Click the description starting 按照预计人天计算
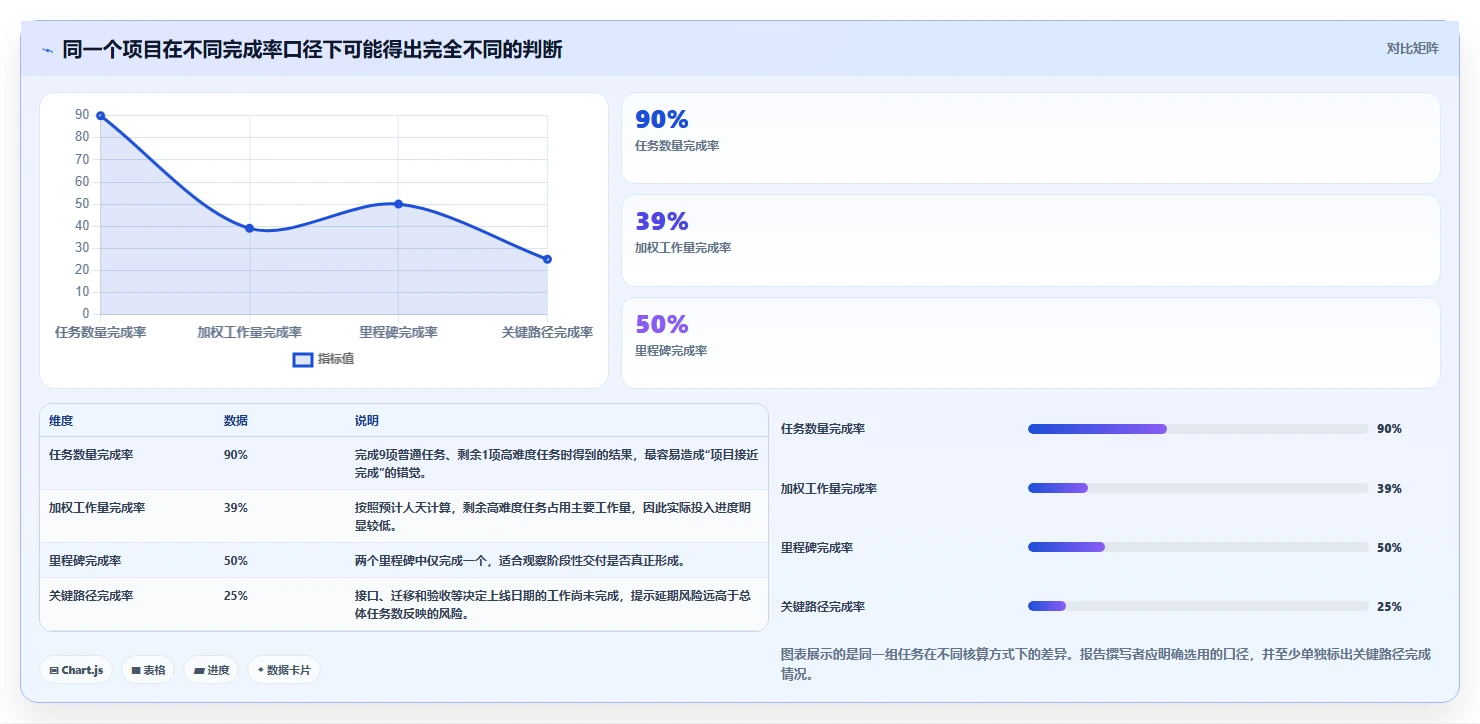Screen dimensions: 1480x724 555,516
